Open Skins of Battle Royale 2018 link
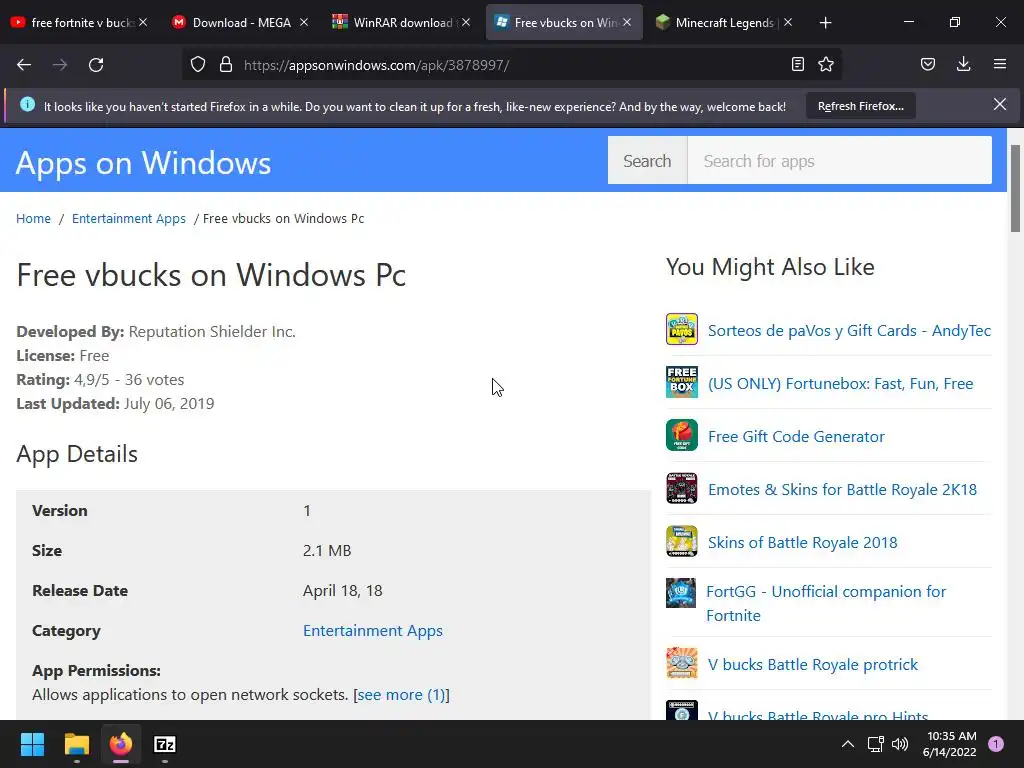The width and height of the screenshot is (1024, 768). [803, 542]
